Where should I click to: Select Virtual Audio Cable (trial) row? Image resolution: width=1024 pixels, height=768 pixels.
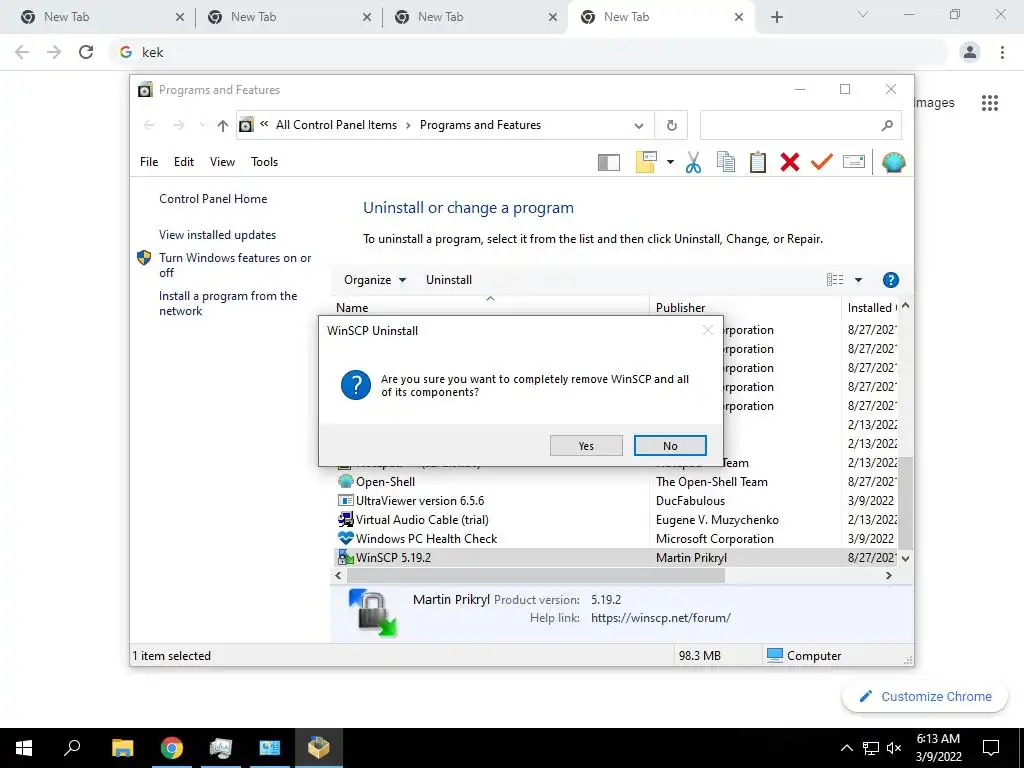point(614,520)
